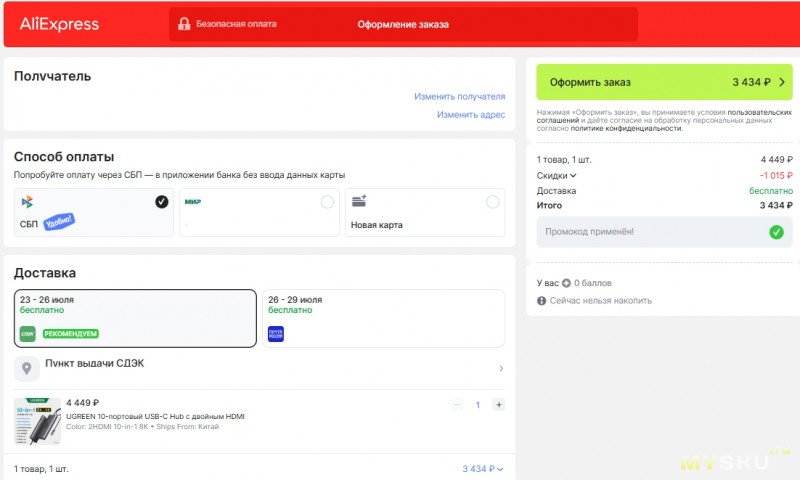Click the Оформить заказ button
800x480 pixels.
tap(664, 82)
